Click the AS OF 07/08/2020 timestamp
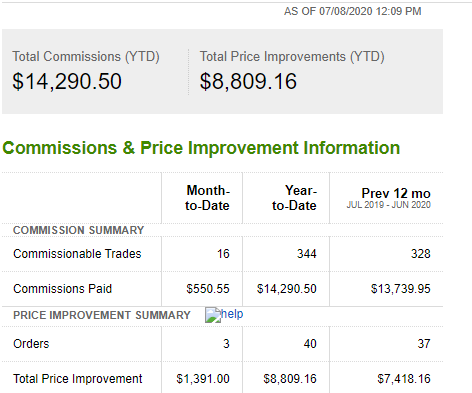The width and height of the screenshot is (472, 393). (x=353, y=11)
